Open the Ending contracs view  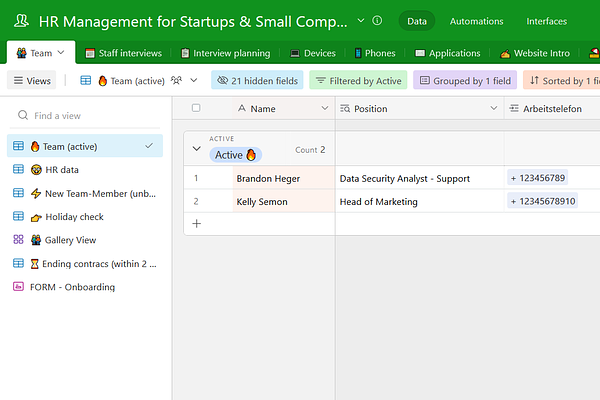coord(85,264)
